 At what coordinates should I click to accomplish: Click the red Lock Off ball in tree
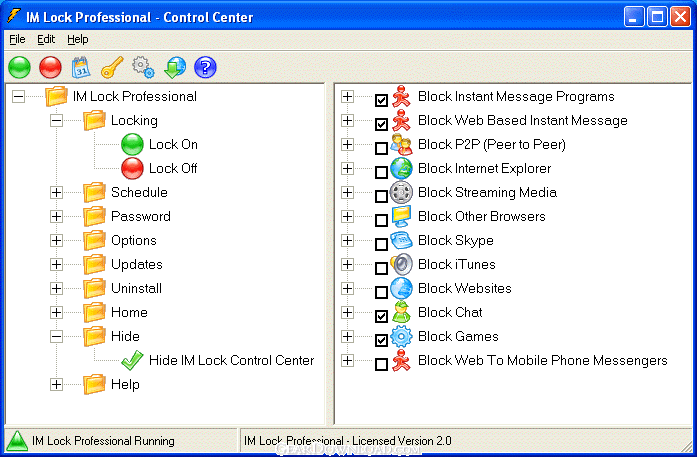tap(132, 168)
